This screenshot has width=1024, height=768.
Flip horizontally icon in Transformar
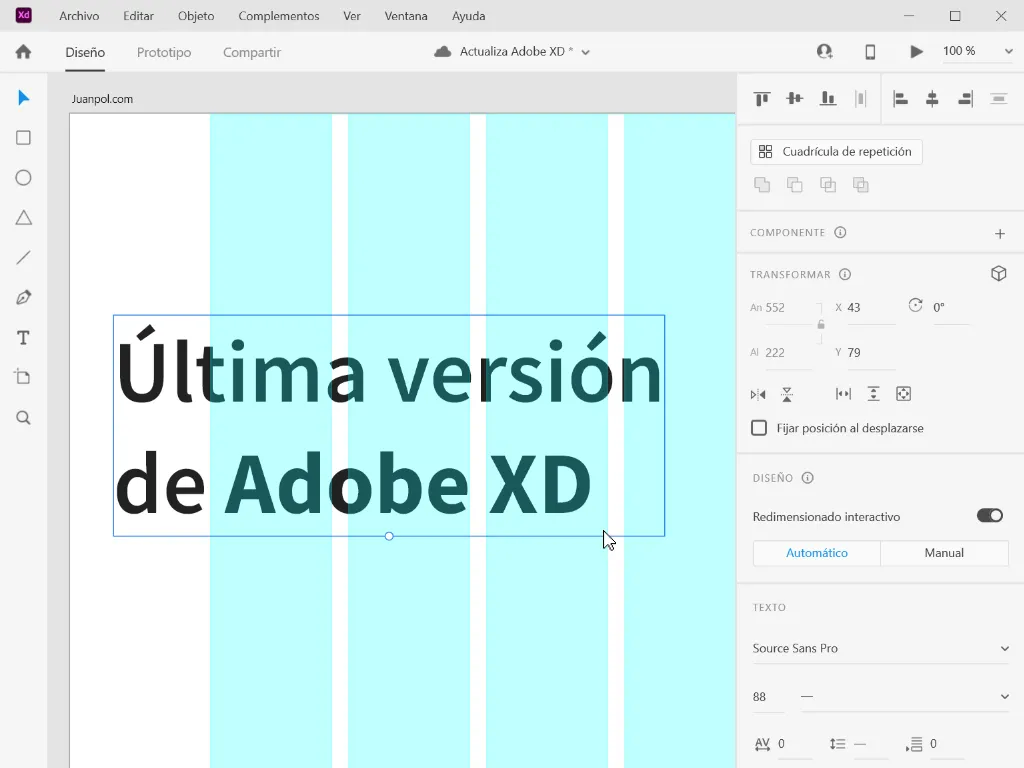tap(758, 394)
